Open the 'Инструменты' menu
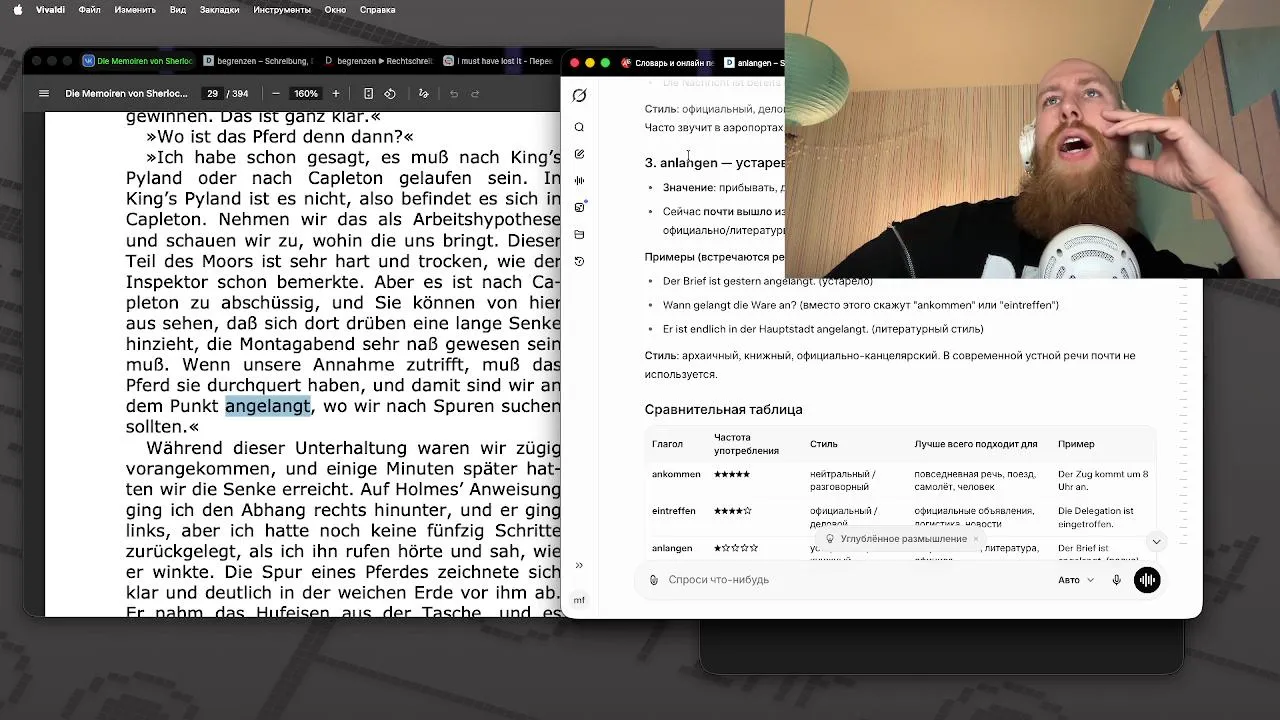This screenshot has width=1280, height=720. point(282,10)
